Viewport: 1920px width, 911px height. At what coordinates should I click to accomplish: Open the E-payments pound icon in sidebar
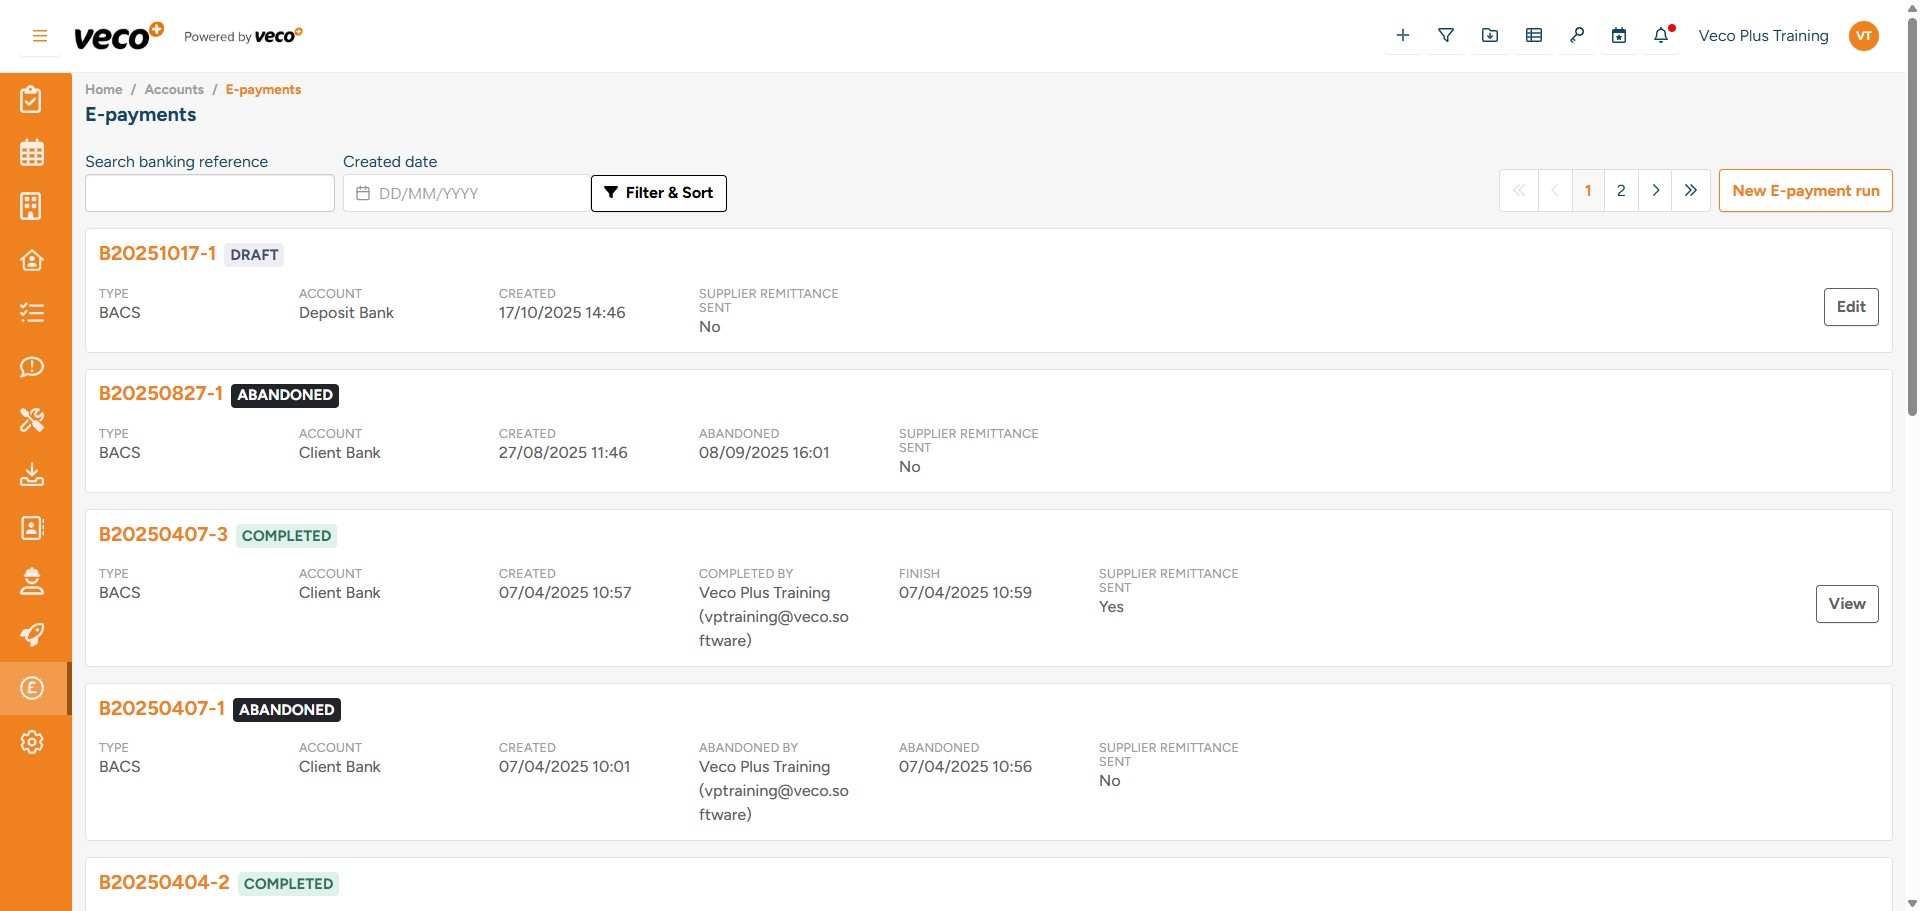[32, 688]
